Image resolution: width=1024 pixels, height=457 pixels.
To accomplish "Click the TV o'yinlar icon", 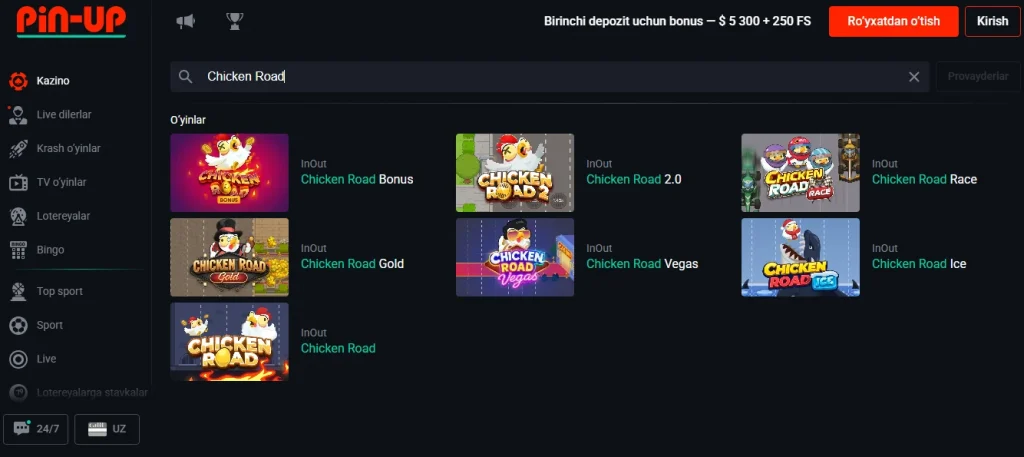I will (18, 182).
